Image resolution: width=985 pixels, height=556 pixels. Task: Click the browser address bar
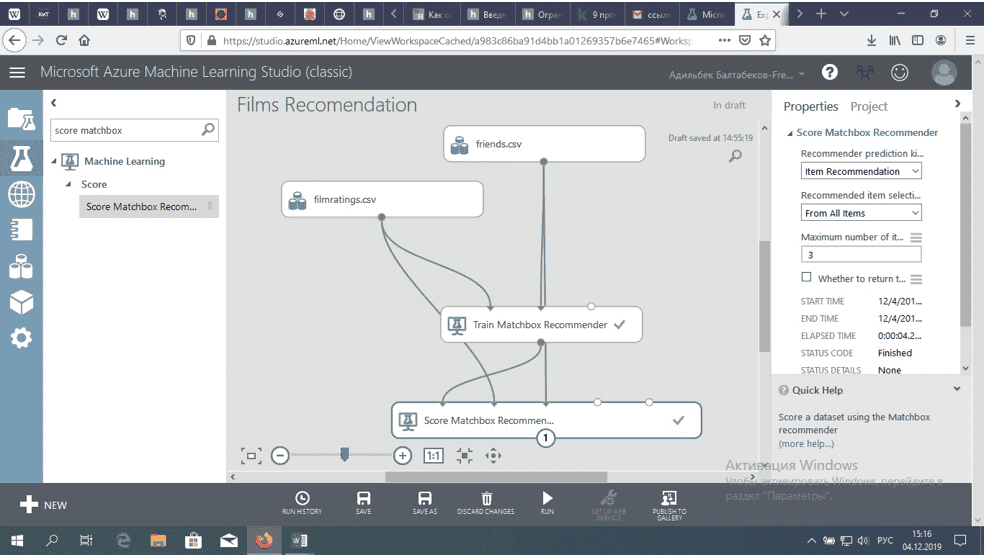point(459,40)
